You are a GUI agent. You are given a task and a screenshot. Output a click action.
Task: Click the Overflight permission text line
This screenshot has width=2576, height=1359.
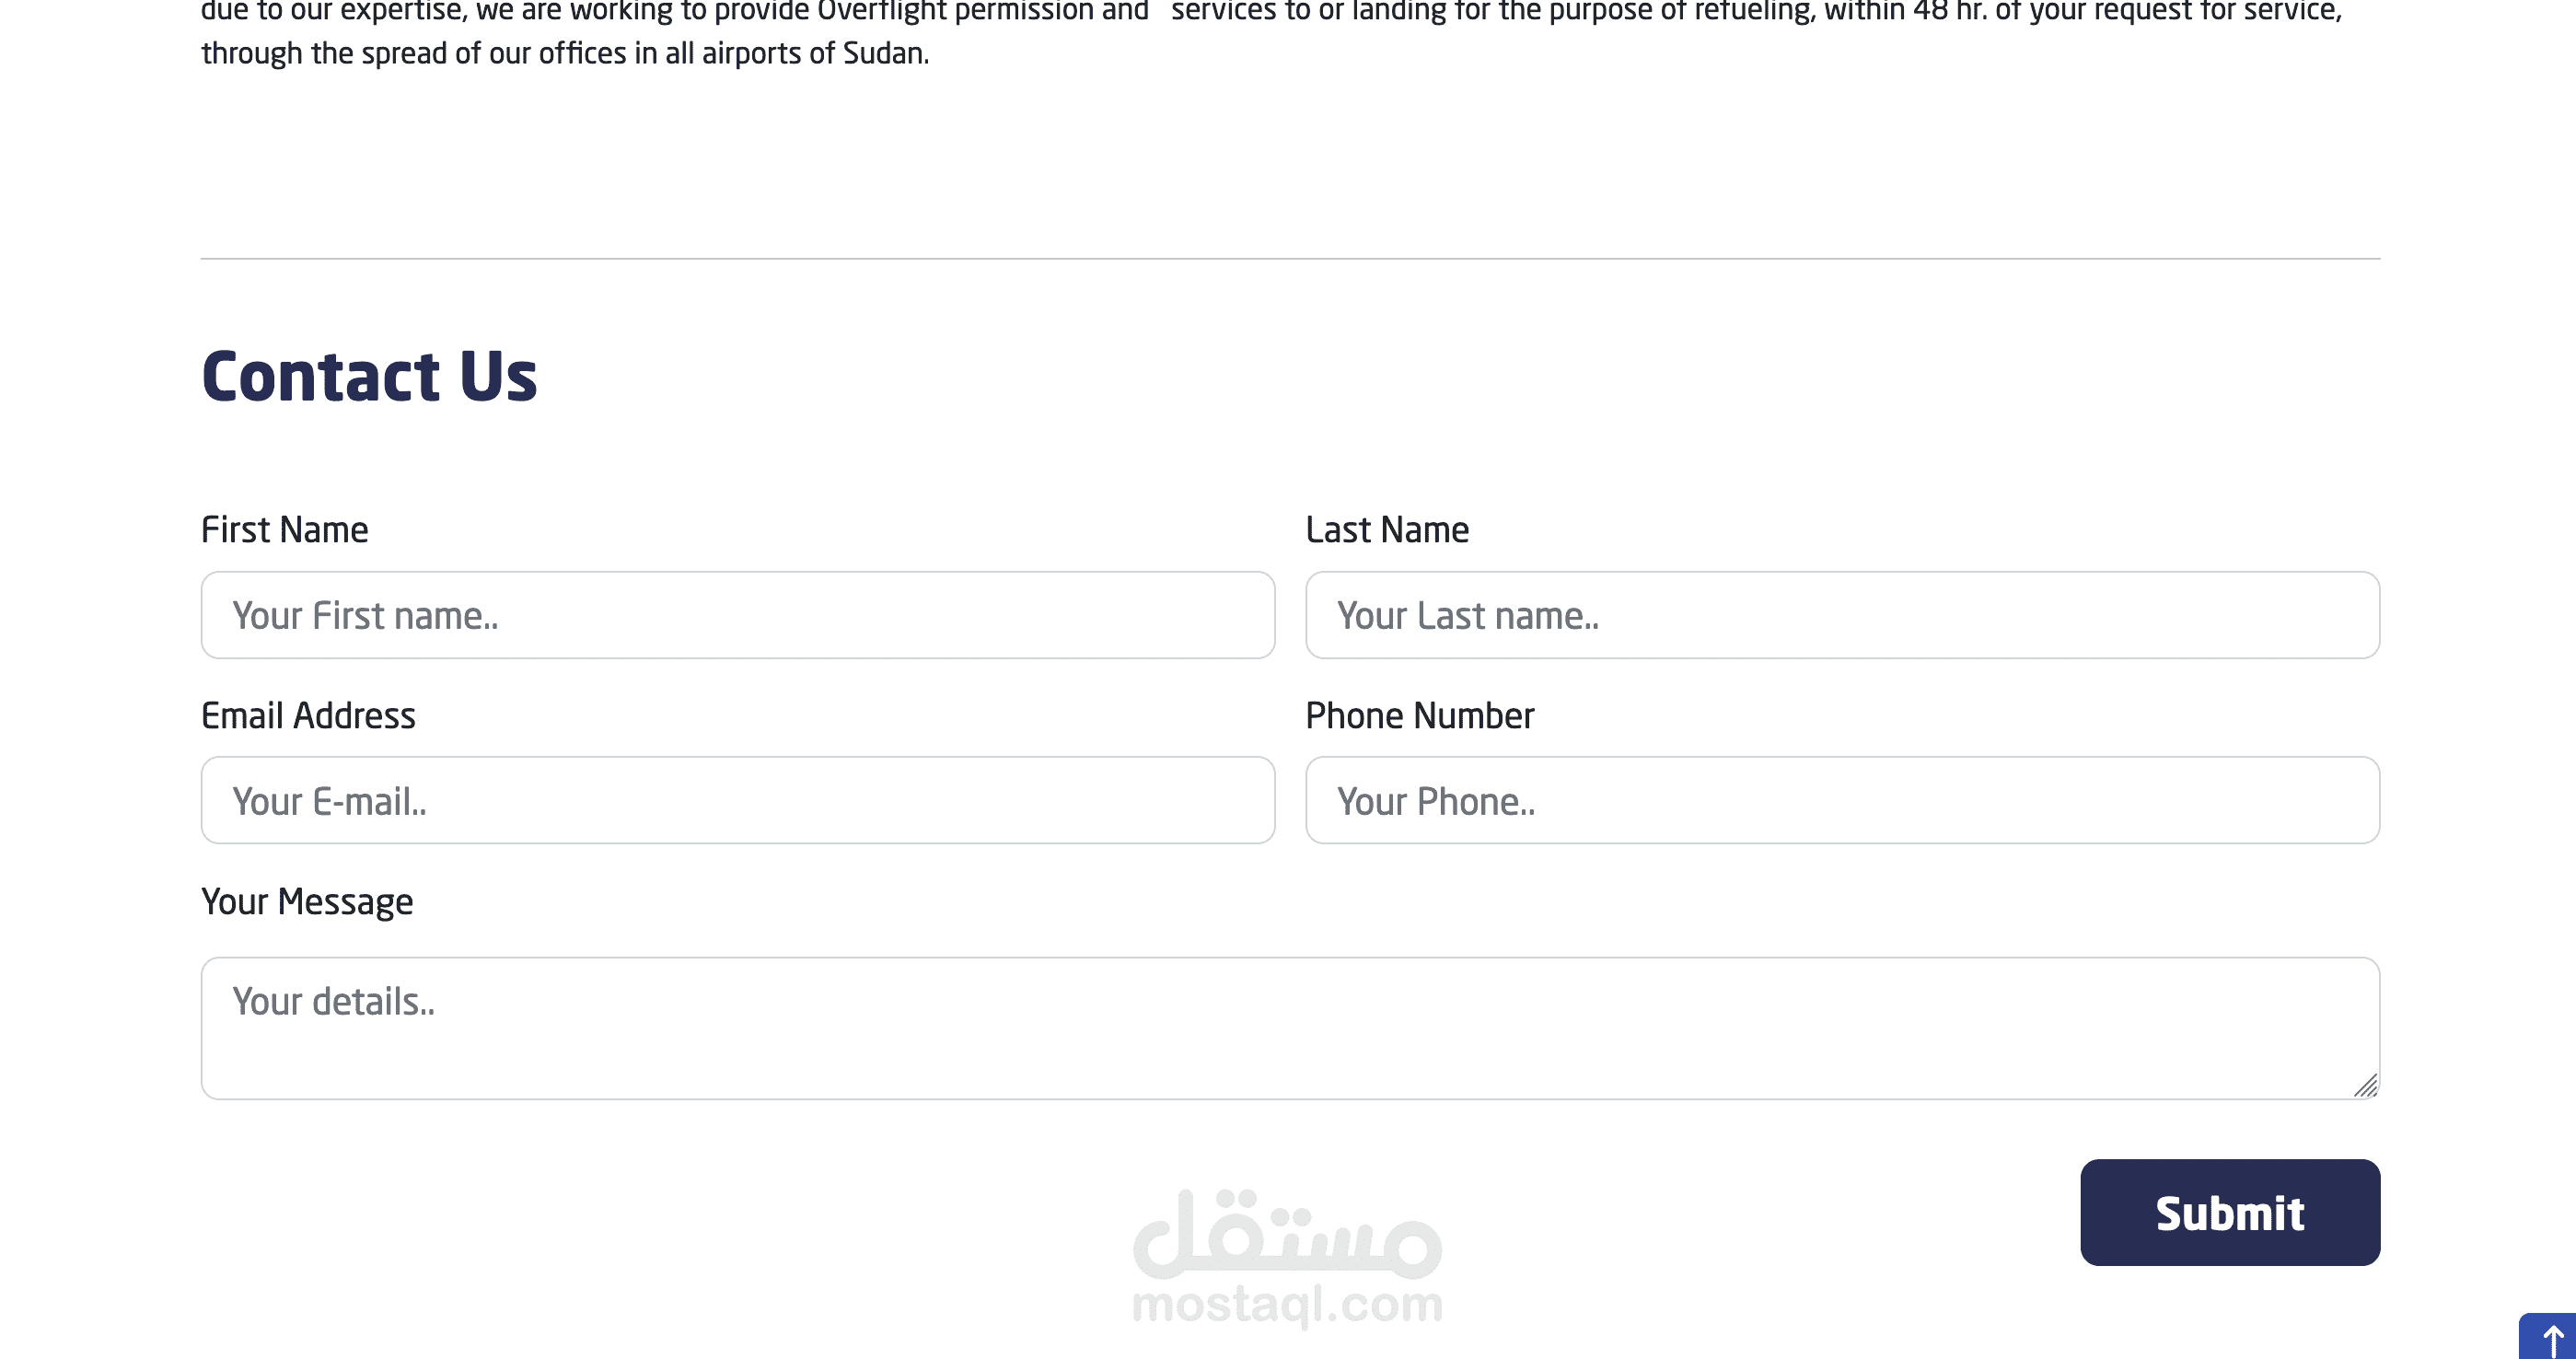click(674, 12)
